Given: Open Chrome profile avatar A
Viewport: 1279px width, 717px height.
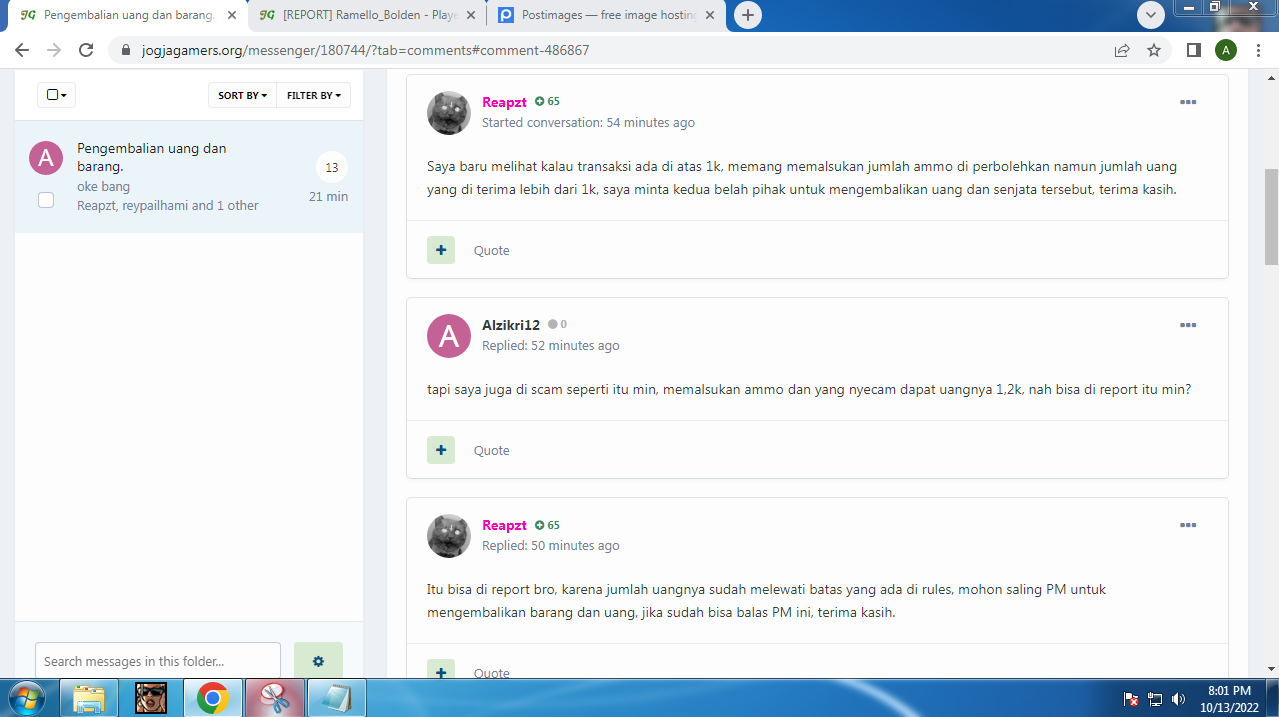Looking at the screenshot, I should 1226,50.
